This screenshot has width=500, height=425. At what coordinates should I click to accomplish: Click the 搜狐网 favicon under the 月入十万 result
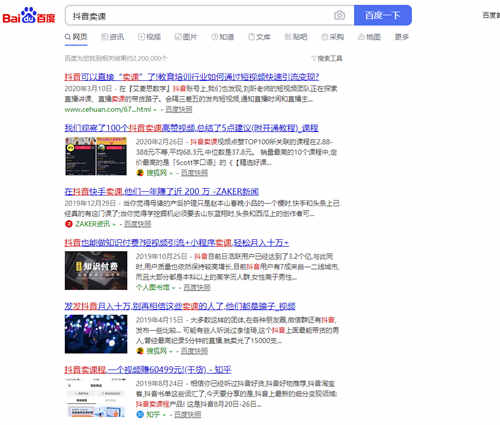(x=140, y=351)
